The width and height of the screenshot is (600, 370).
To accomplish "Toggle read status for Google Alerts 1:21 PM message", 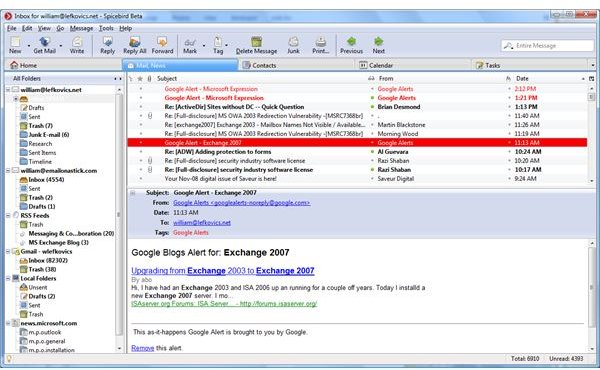I will tap(372, 98).
